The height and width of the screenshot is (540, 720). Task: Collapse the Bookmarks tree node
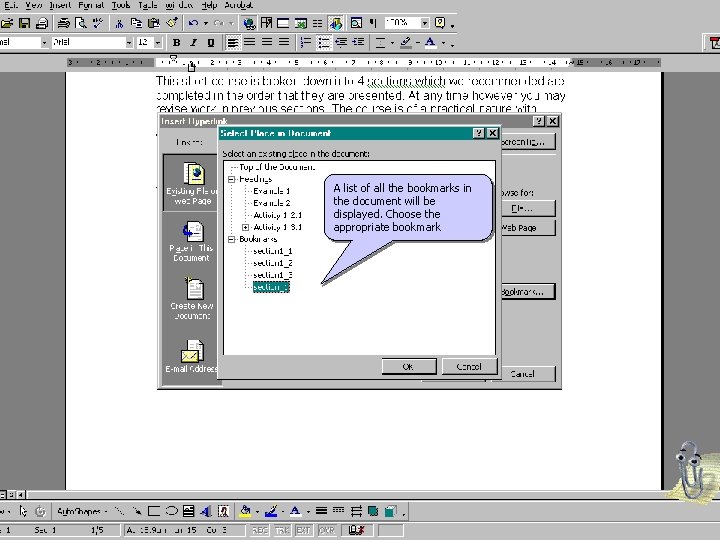(231, 239)
